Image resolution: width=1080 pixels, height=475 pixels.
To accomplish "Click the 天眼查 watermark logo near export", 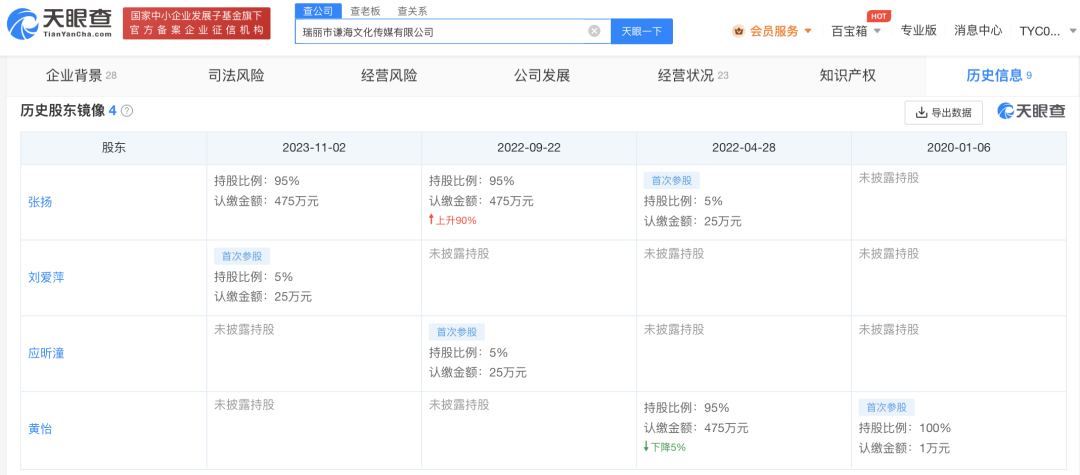I will coord(1031,112).
